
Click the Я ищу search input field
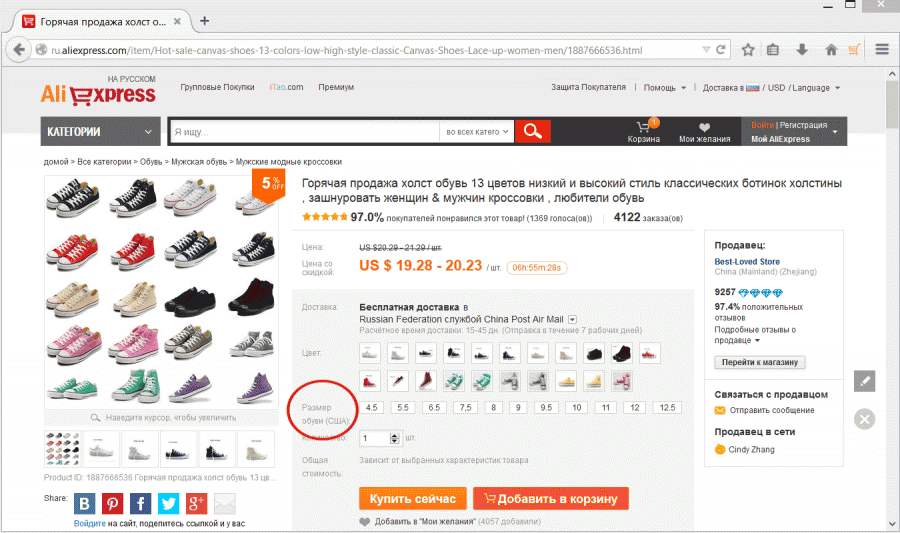[x=304, y=131]
